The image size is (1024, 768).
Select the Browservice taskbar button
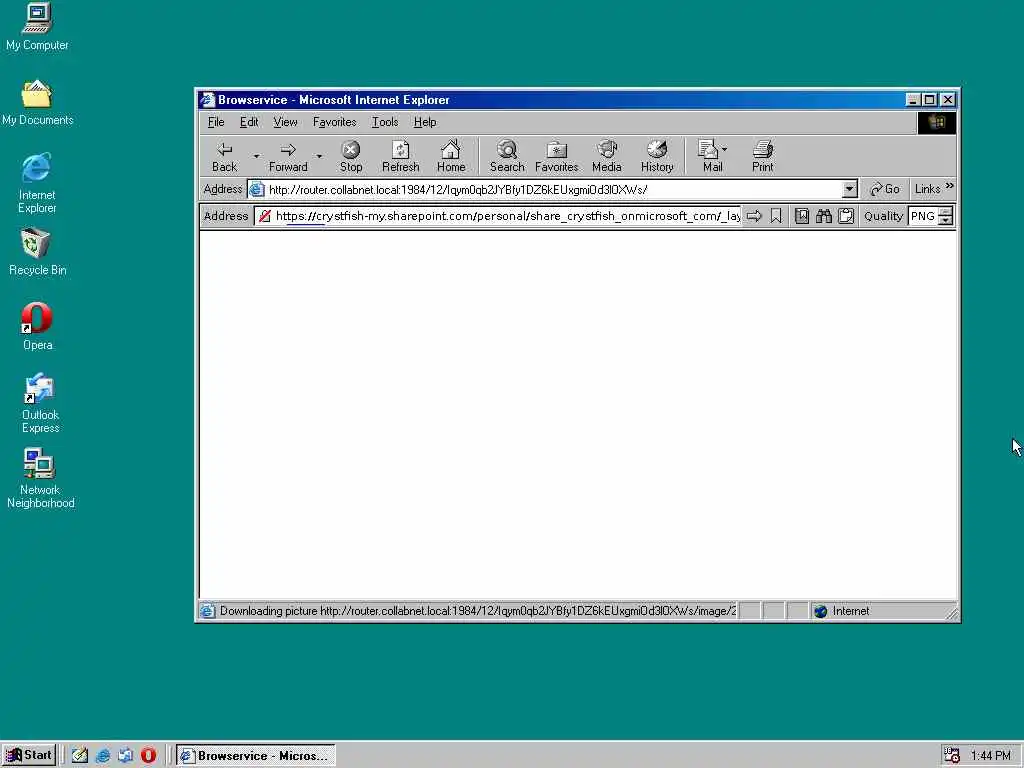[255, 756]
